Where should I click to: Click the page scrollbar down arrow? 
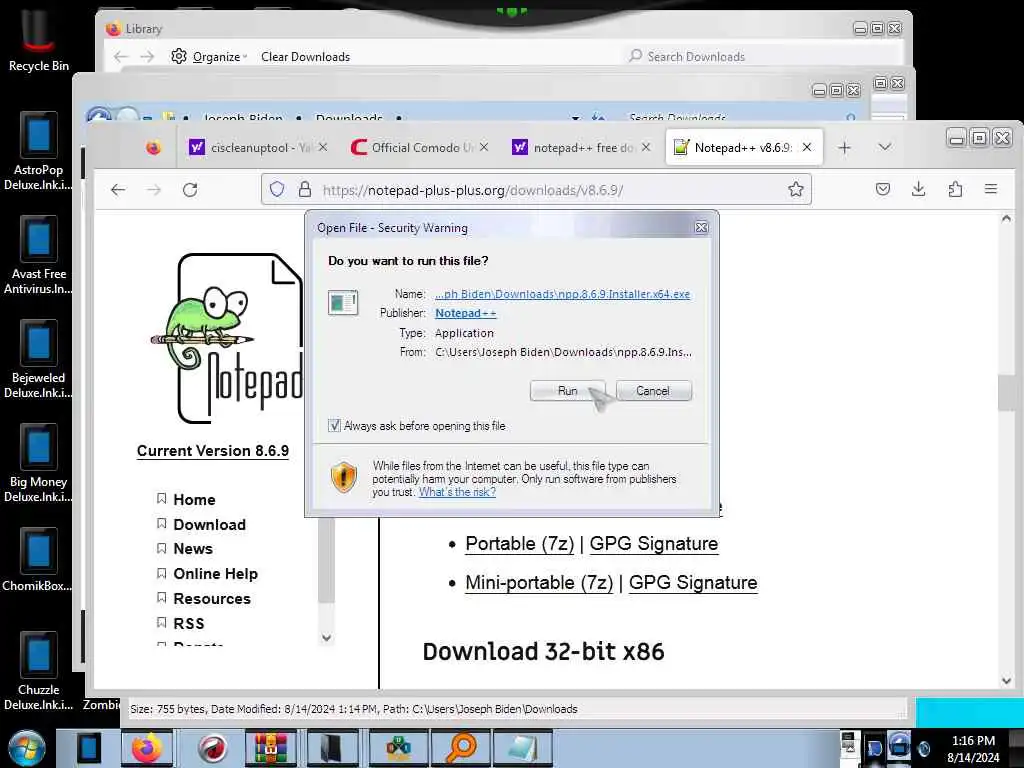coord(1006,680)
